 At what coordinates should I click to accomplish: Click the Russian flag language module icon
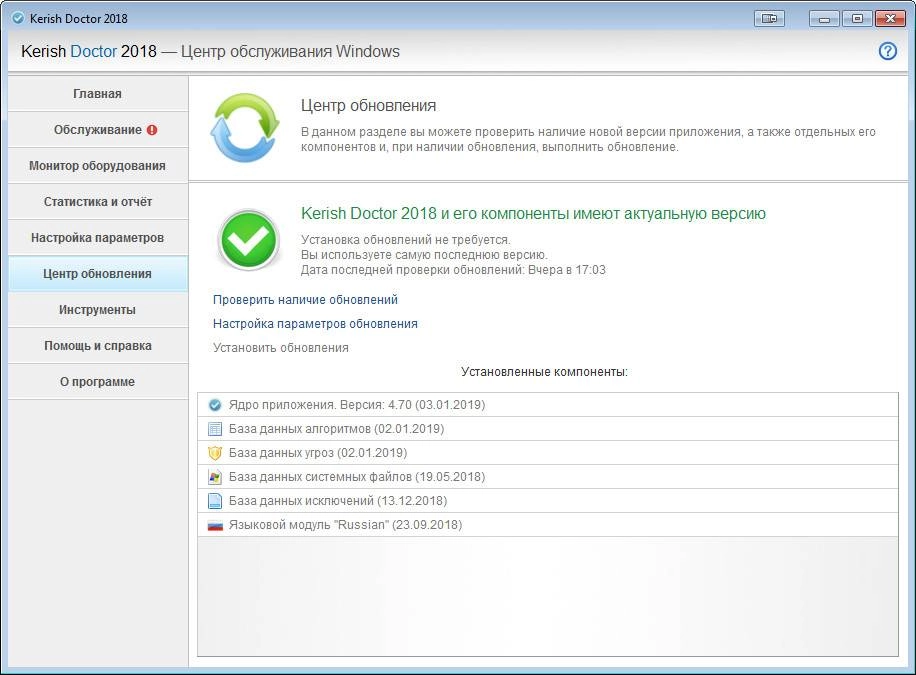tap(215, 525)
